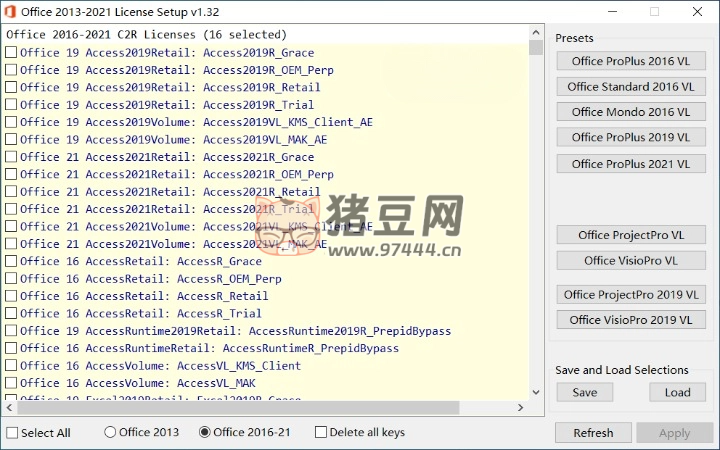Click the Office Standard 2016 VL preset
The height and width of the screenshot is (450, 720).
point(630,87)
